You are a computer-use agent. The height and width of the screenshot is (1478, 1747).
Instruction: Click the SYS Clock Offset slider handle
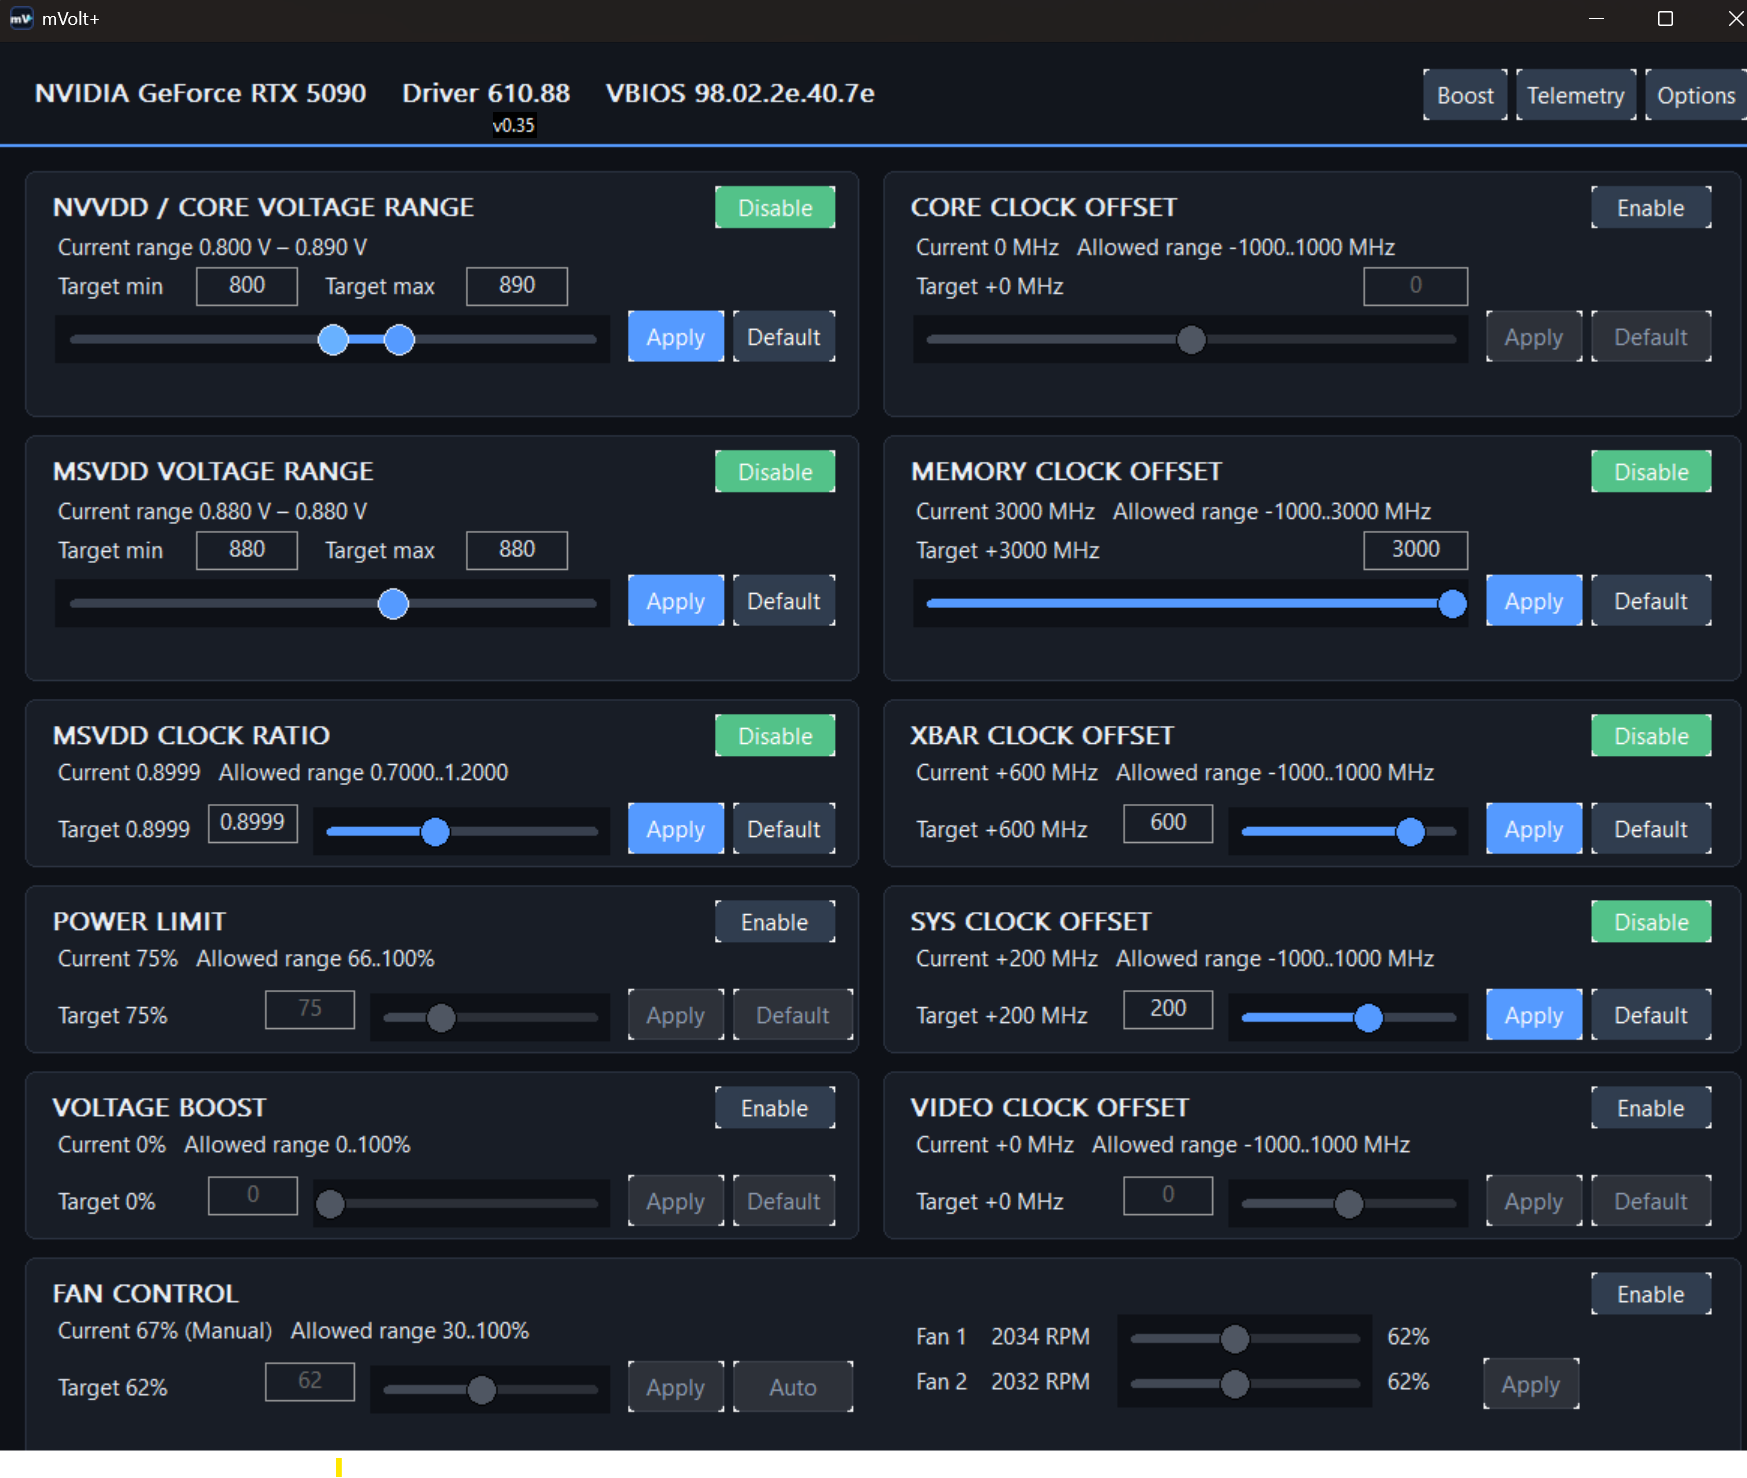pos(1368,1018)
